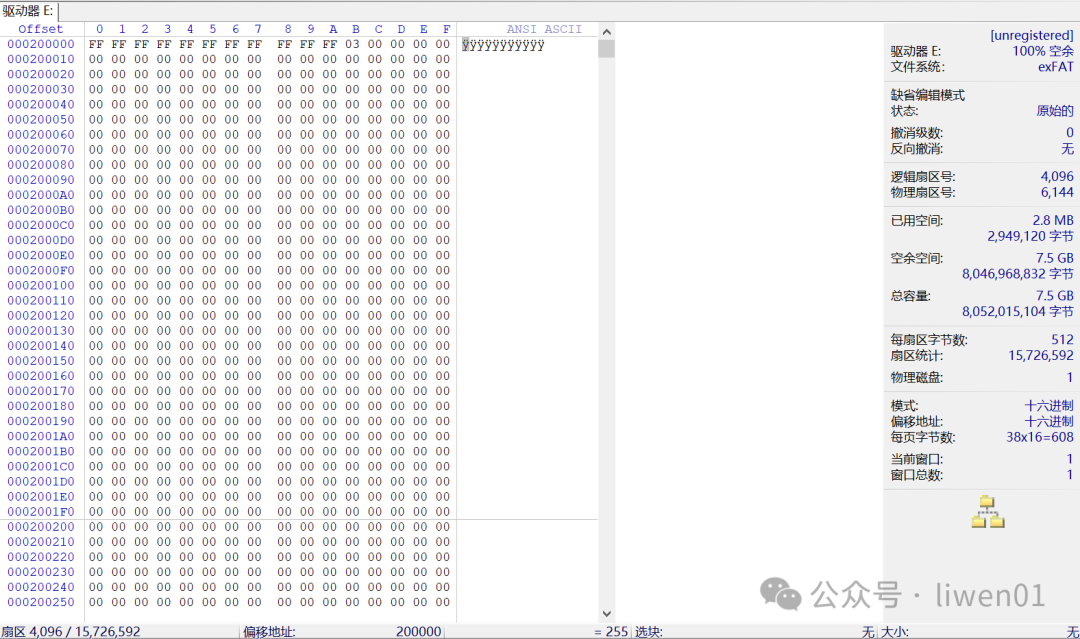Click the exFAT file system value
Viewport: 1080px width, 639px height.
(1056, 67)
